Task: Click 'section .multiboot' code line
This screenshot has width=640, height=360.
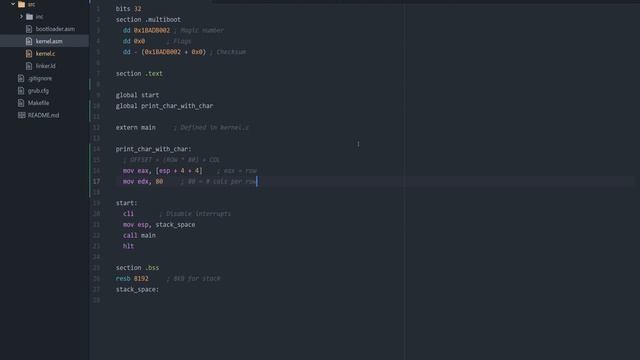Action: coord(148,19)
